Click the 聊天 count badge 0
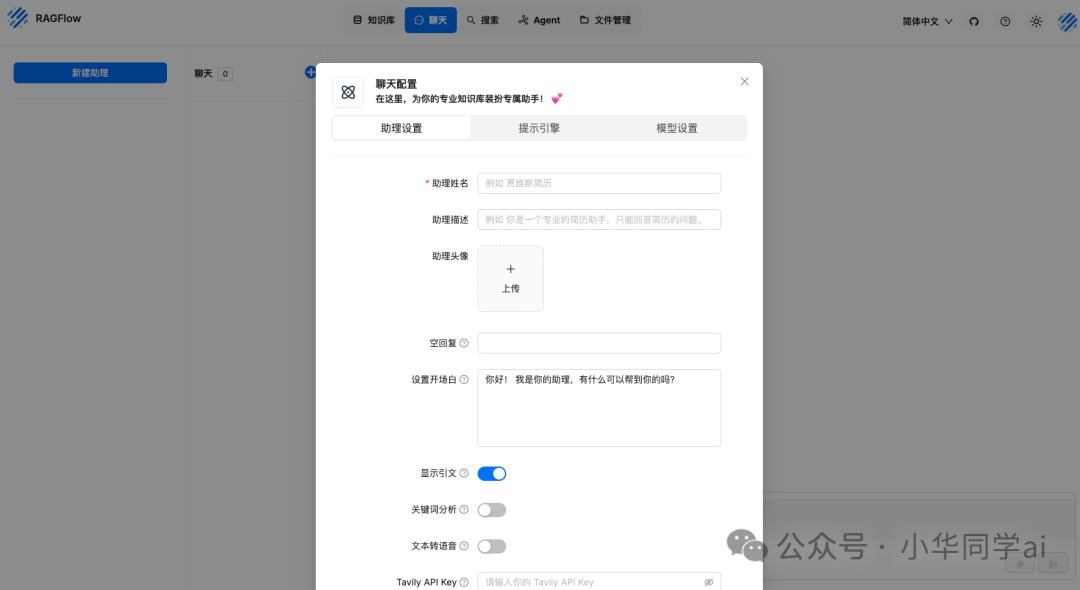 (x=225, y=74)
